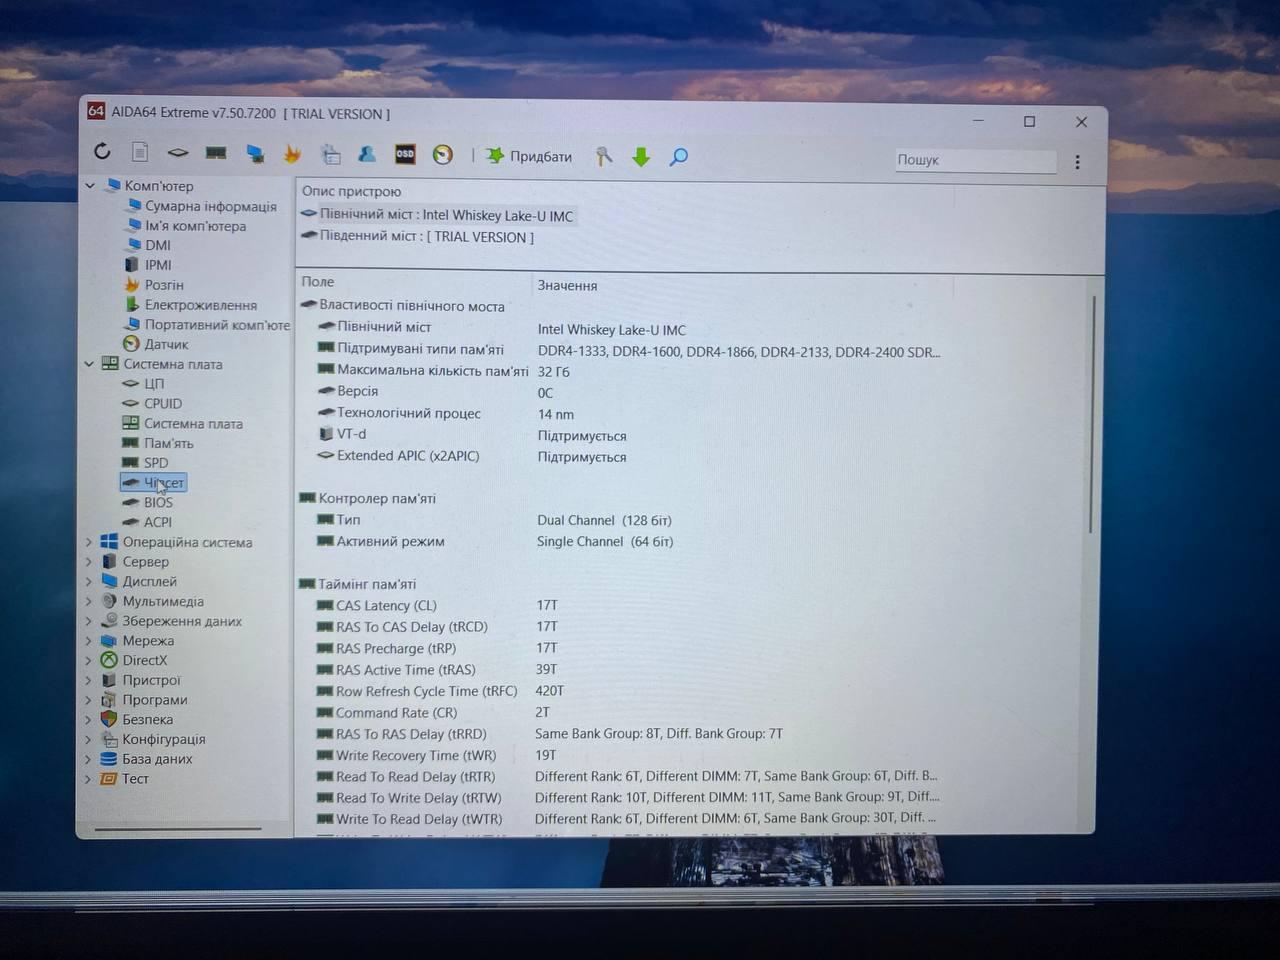This screenshot has width=1280, height=960.
Task: Open the OSD panel icon
Action: (x=405, y=154)
